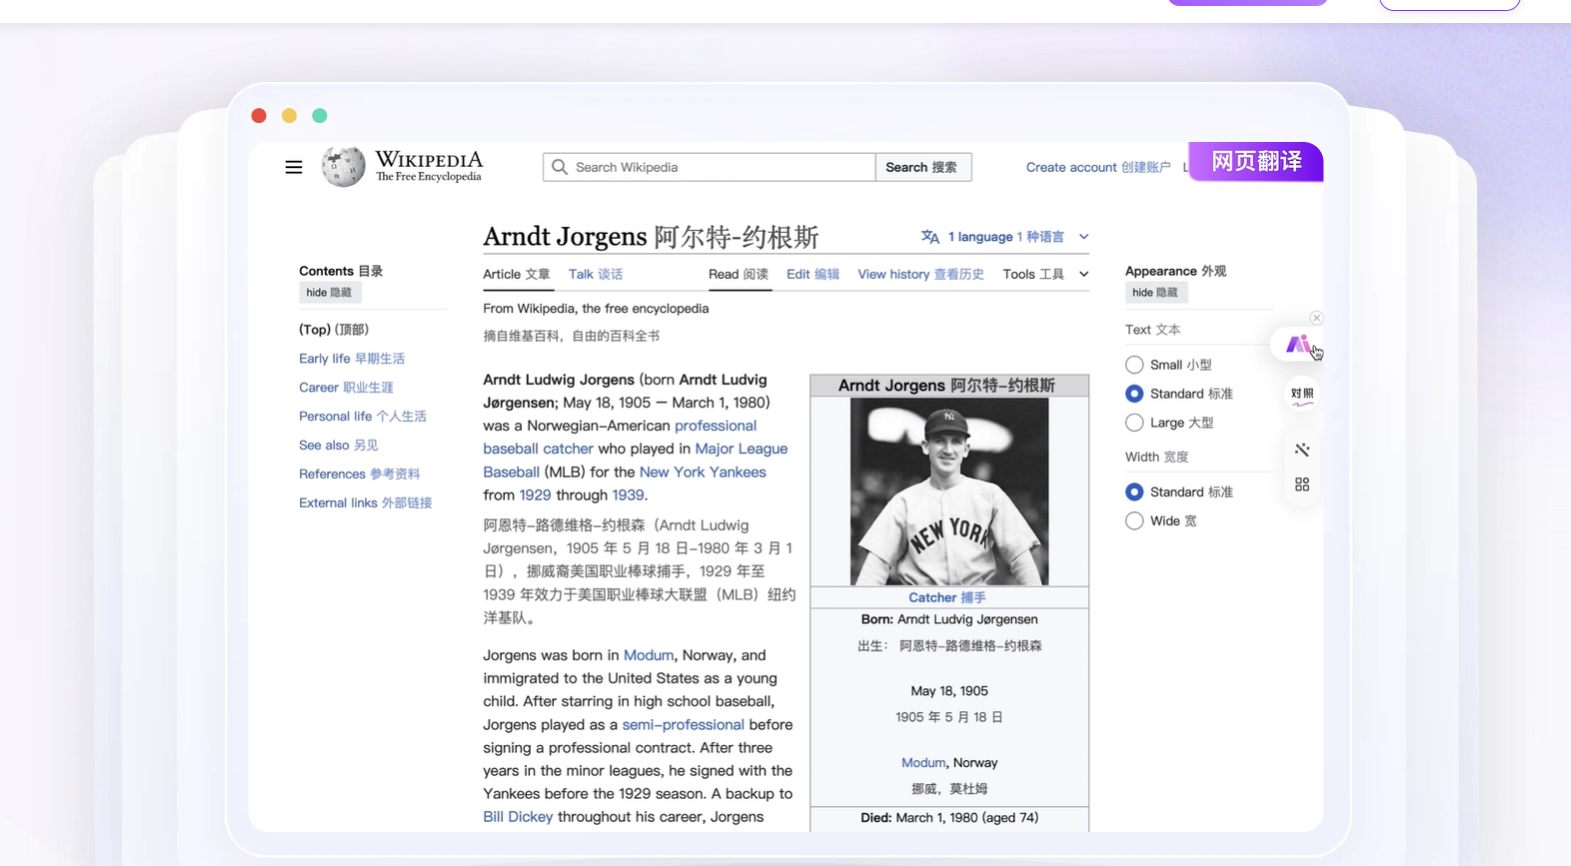
Task: Click the Search button
Action: 922,167
